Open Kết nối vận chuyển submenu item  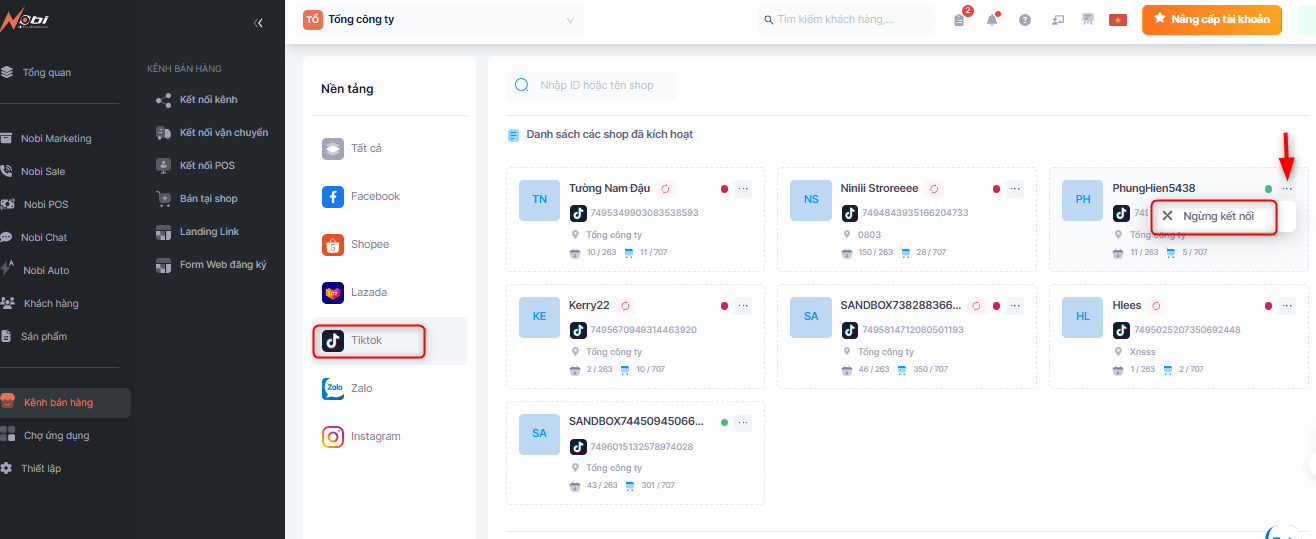click(x=223, y=132)
